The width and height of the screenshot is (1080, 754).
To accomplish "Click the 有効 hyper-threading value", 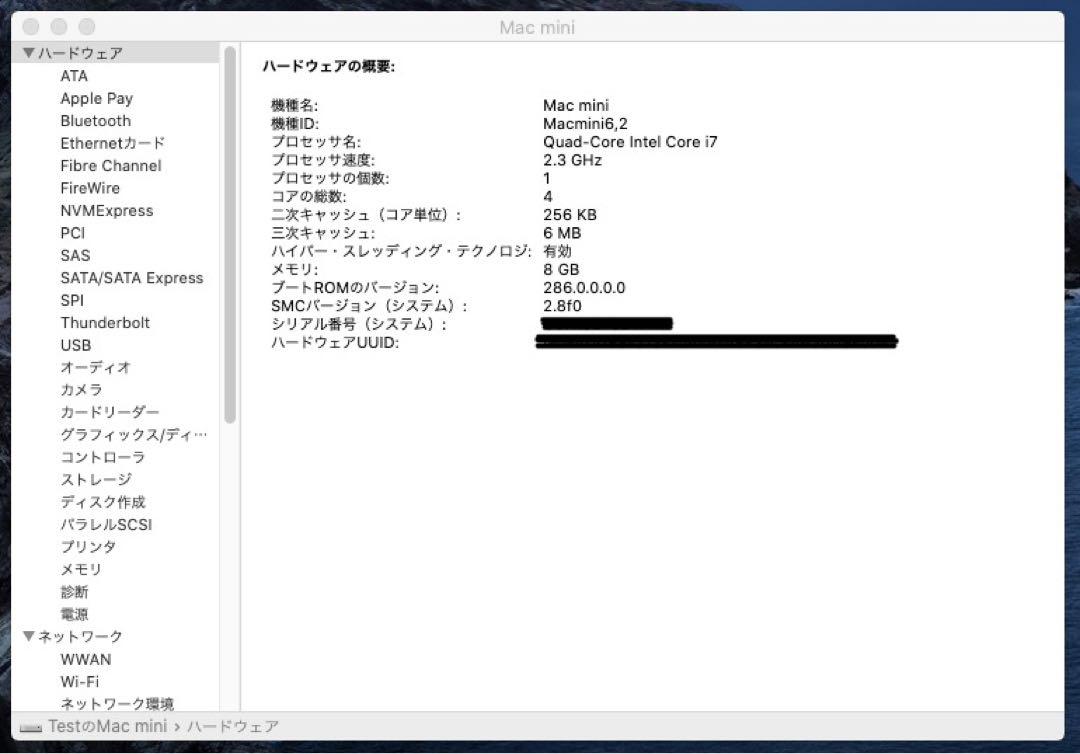I will tap(557, 251).
